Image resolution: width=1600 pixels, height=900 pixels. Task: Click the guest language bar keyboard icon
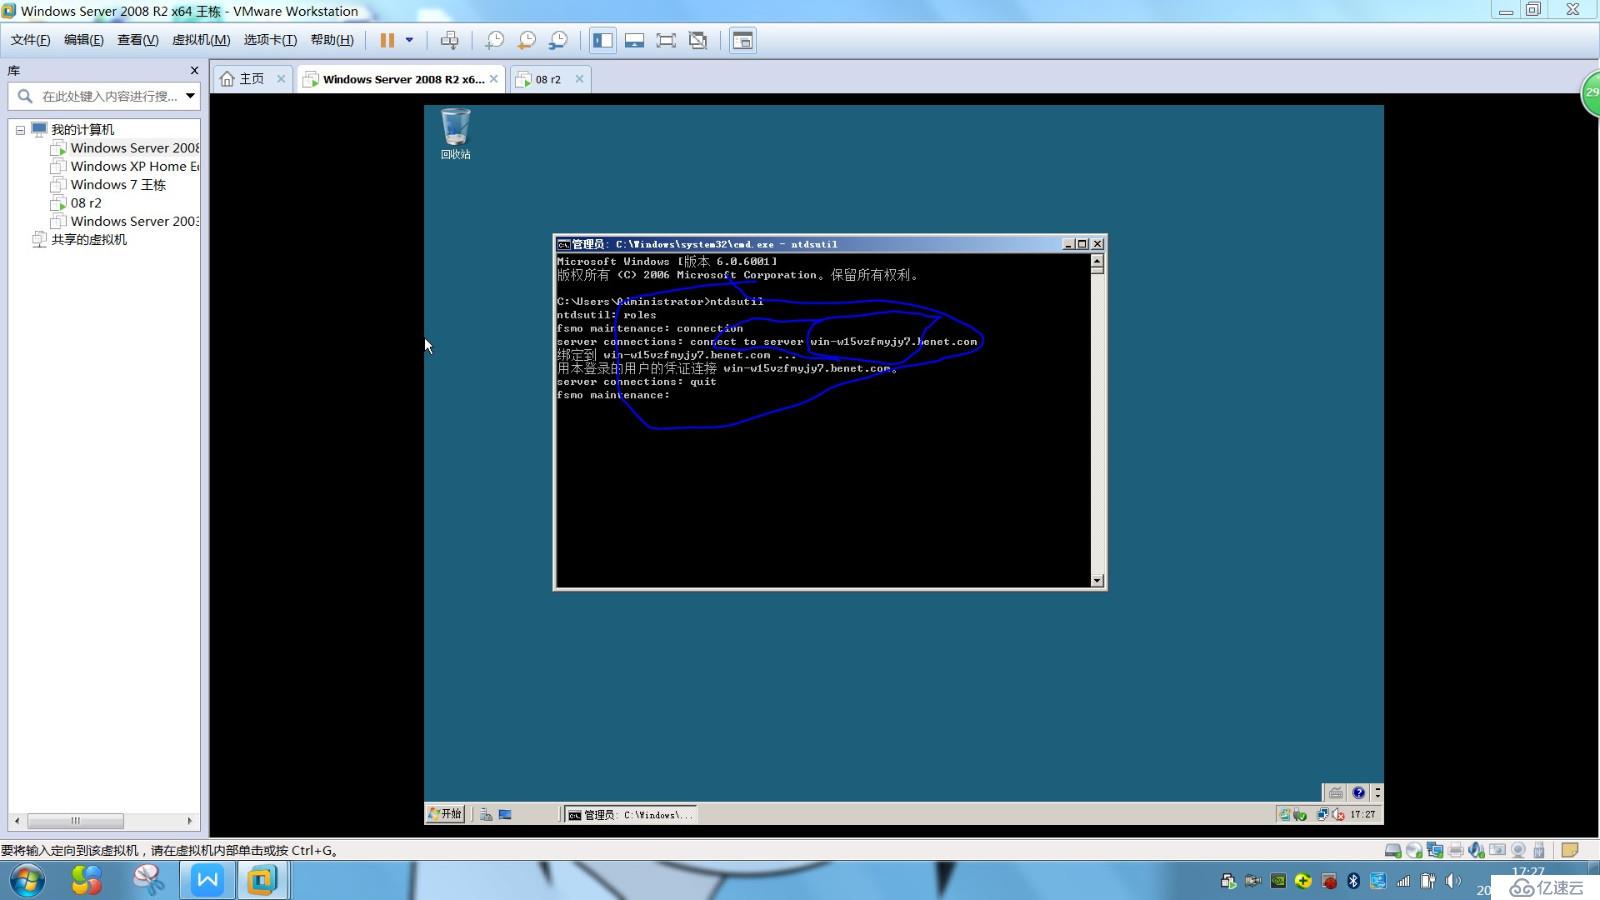pyautogui.click(x=1336, y=793)
